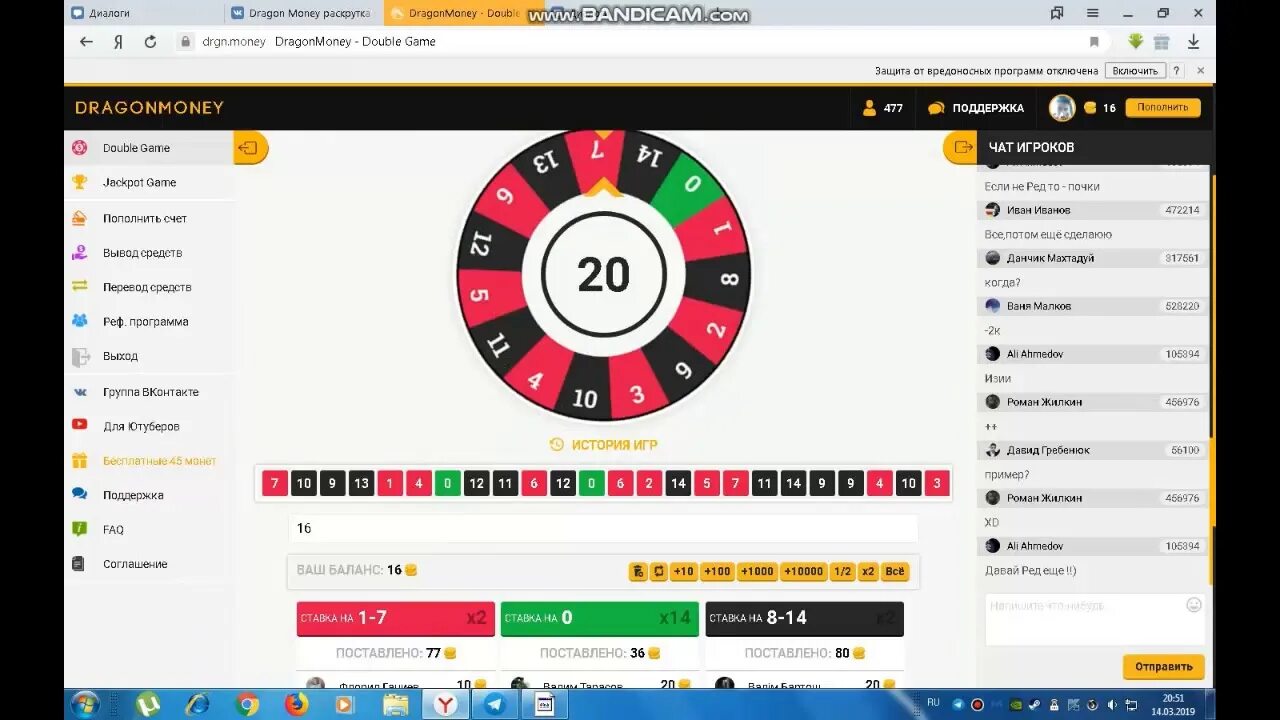The image size is (1280, 720).
Task: Click the Пополнить button in header
Action: pyautogui.click(x=1162, y=108)
